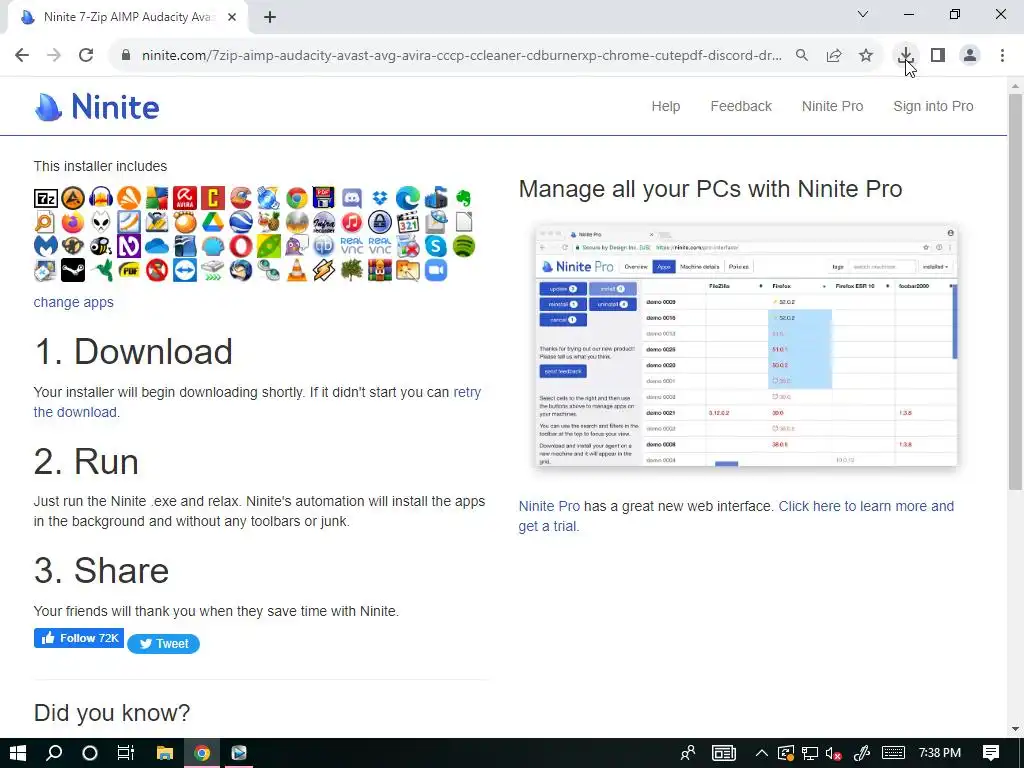
Task: Click the Discord app icon
Action: click(352, 198)
